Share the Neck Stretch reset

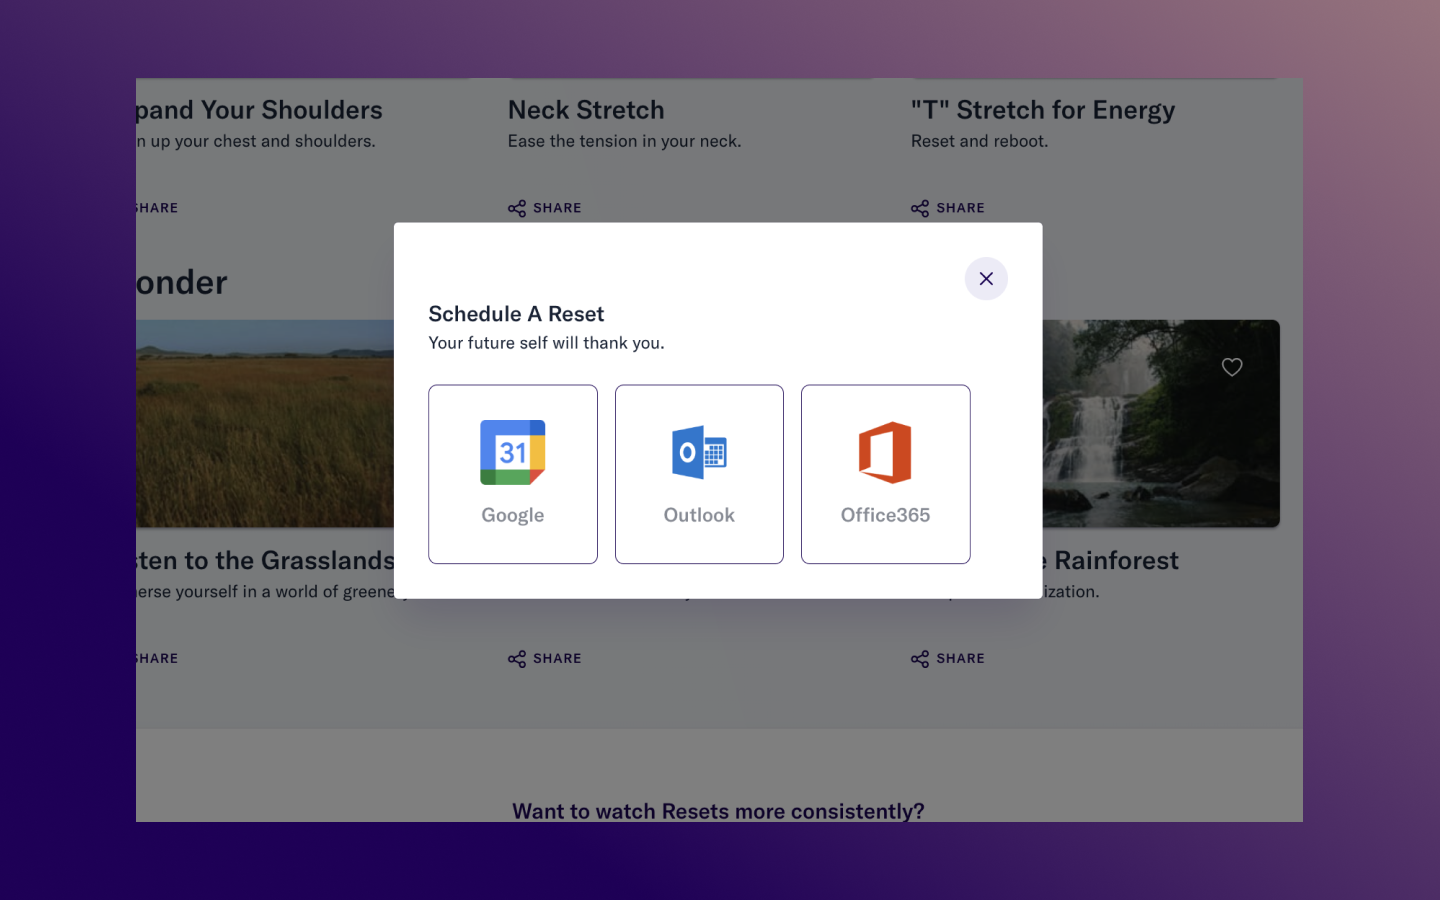click(544, 208)
